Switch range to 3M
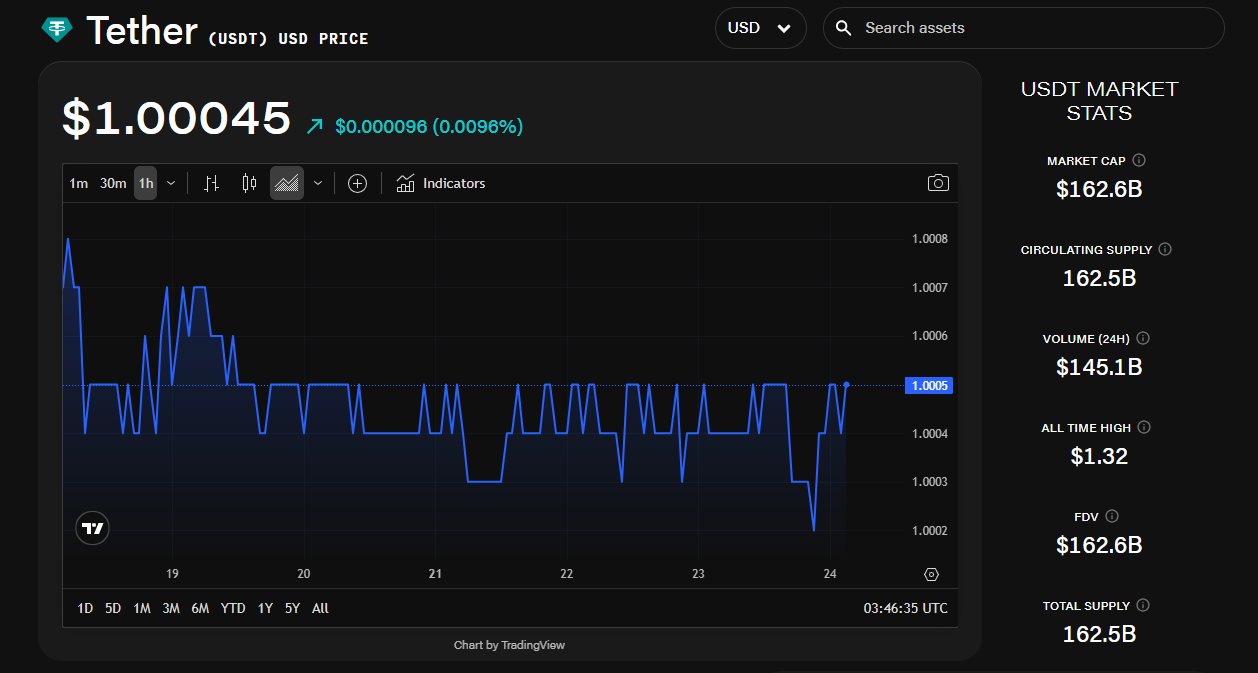This screenshot has height=673, width=1258. [x=171, y=608]
